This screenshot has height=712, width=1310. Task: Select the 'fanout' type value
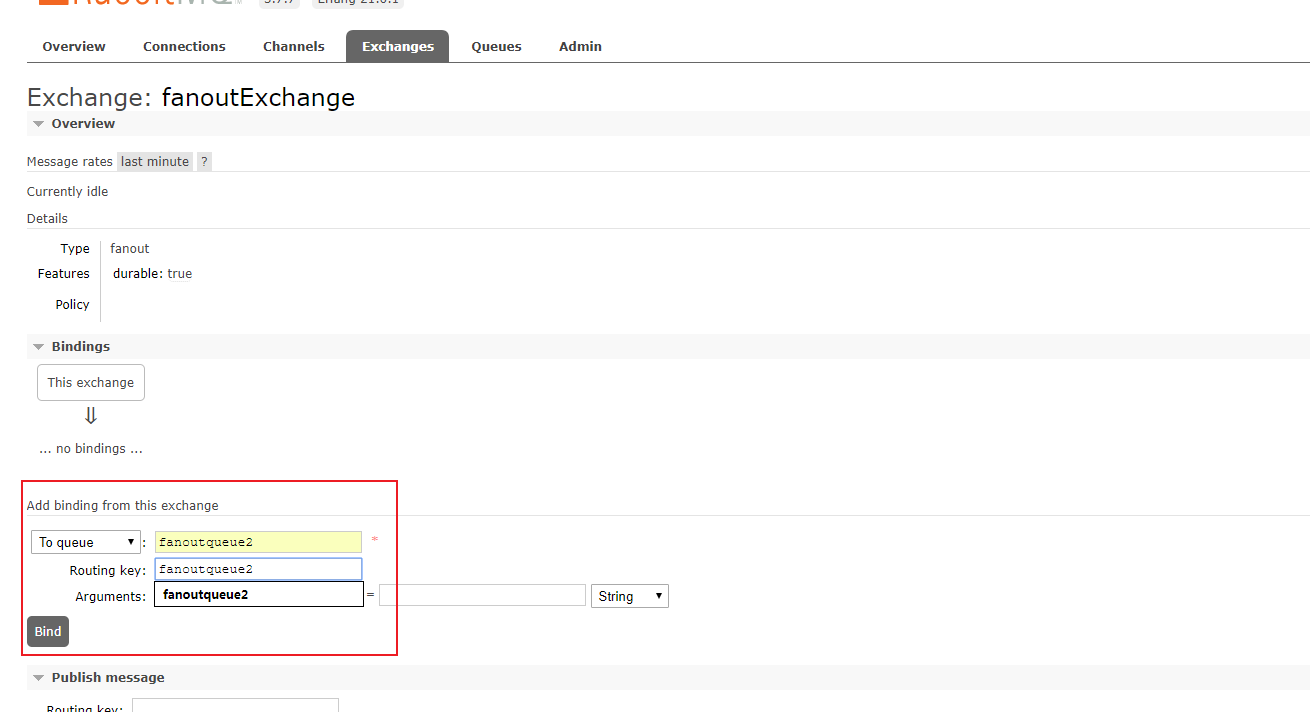[130, 248]
